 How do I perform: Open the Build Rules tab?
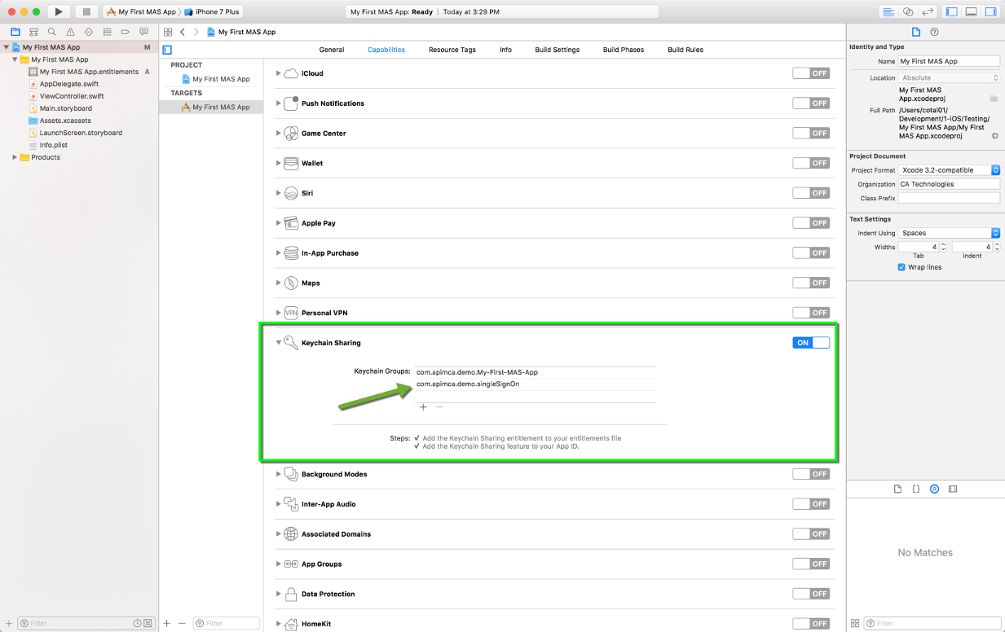tap(685, 49)
